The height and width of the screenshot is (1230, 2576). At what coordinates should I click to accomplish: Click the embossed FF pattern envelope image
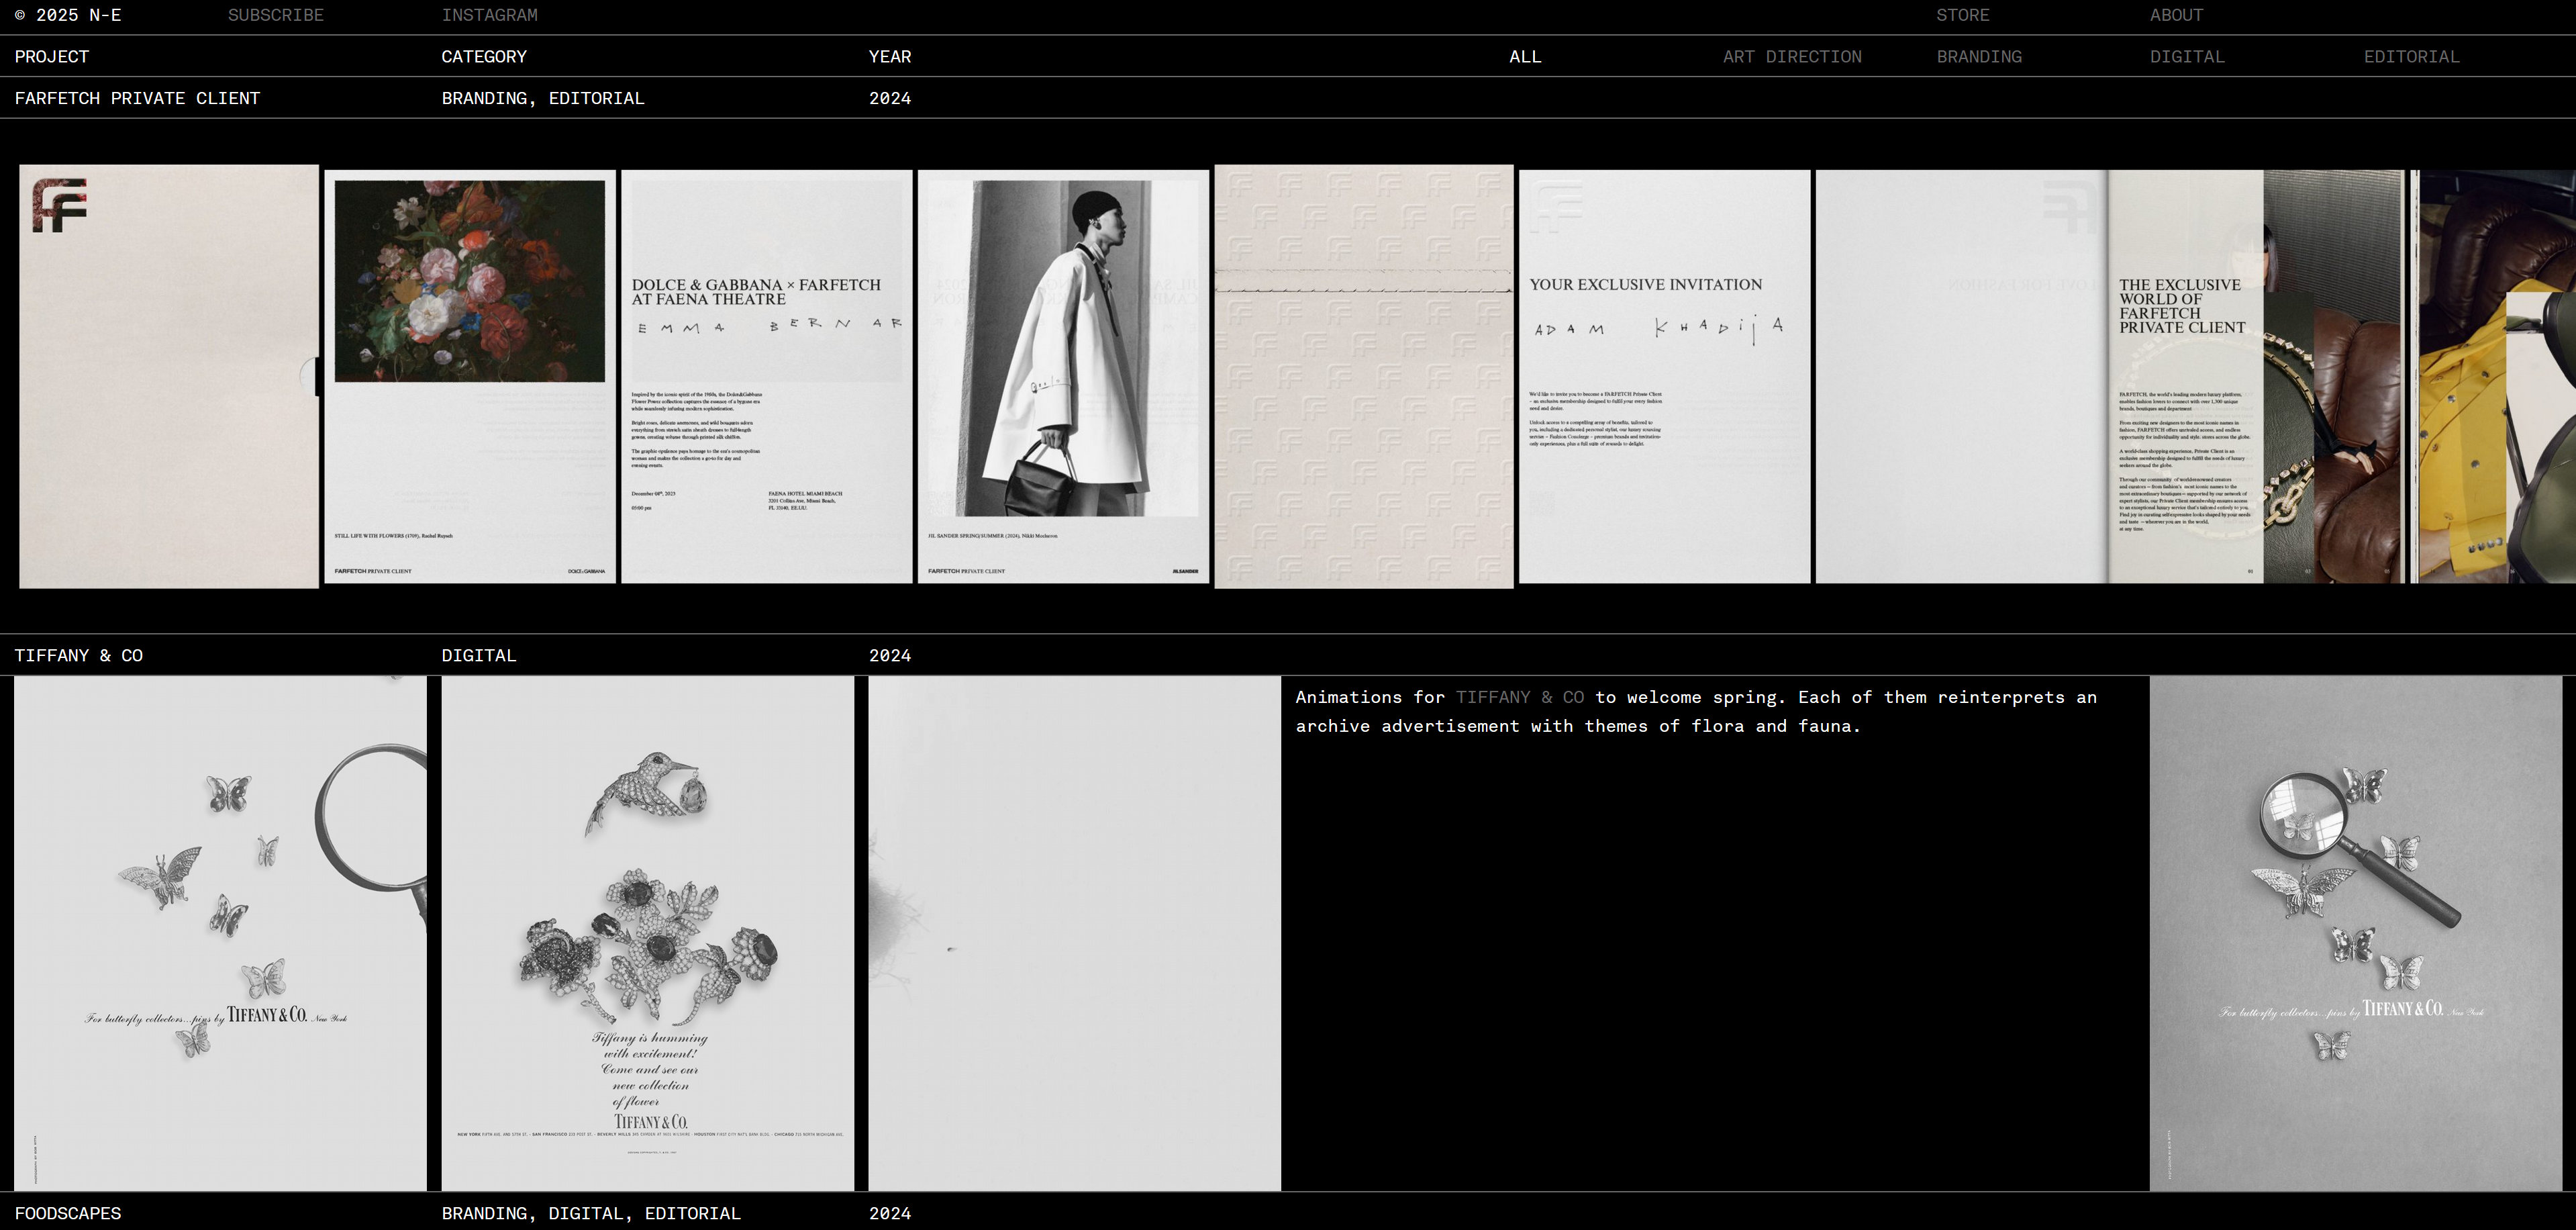1363,376
